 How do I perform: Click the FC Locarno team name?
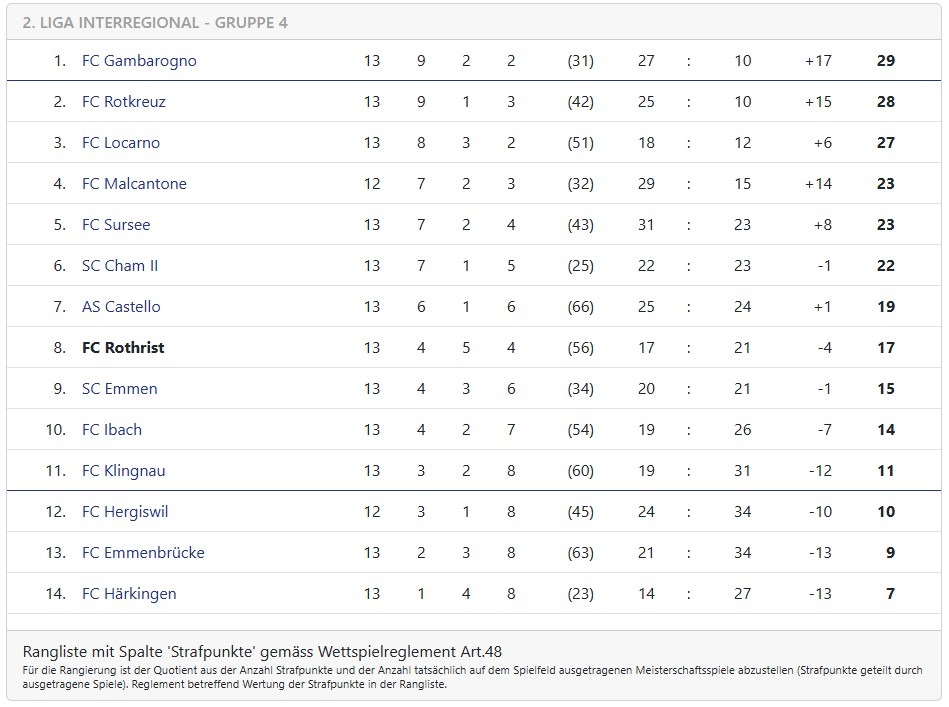coord(121,143)
